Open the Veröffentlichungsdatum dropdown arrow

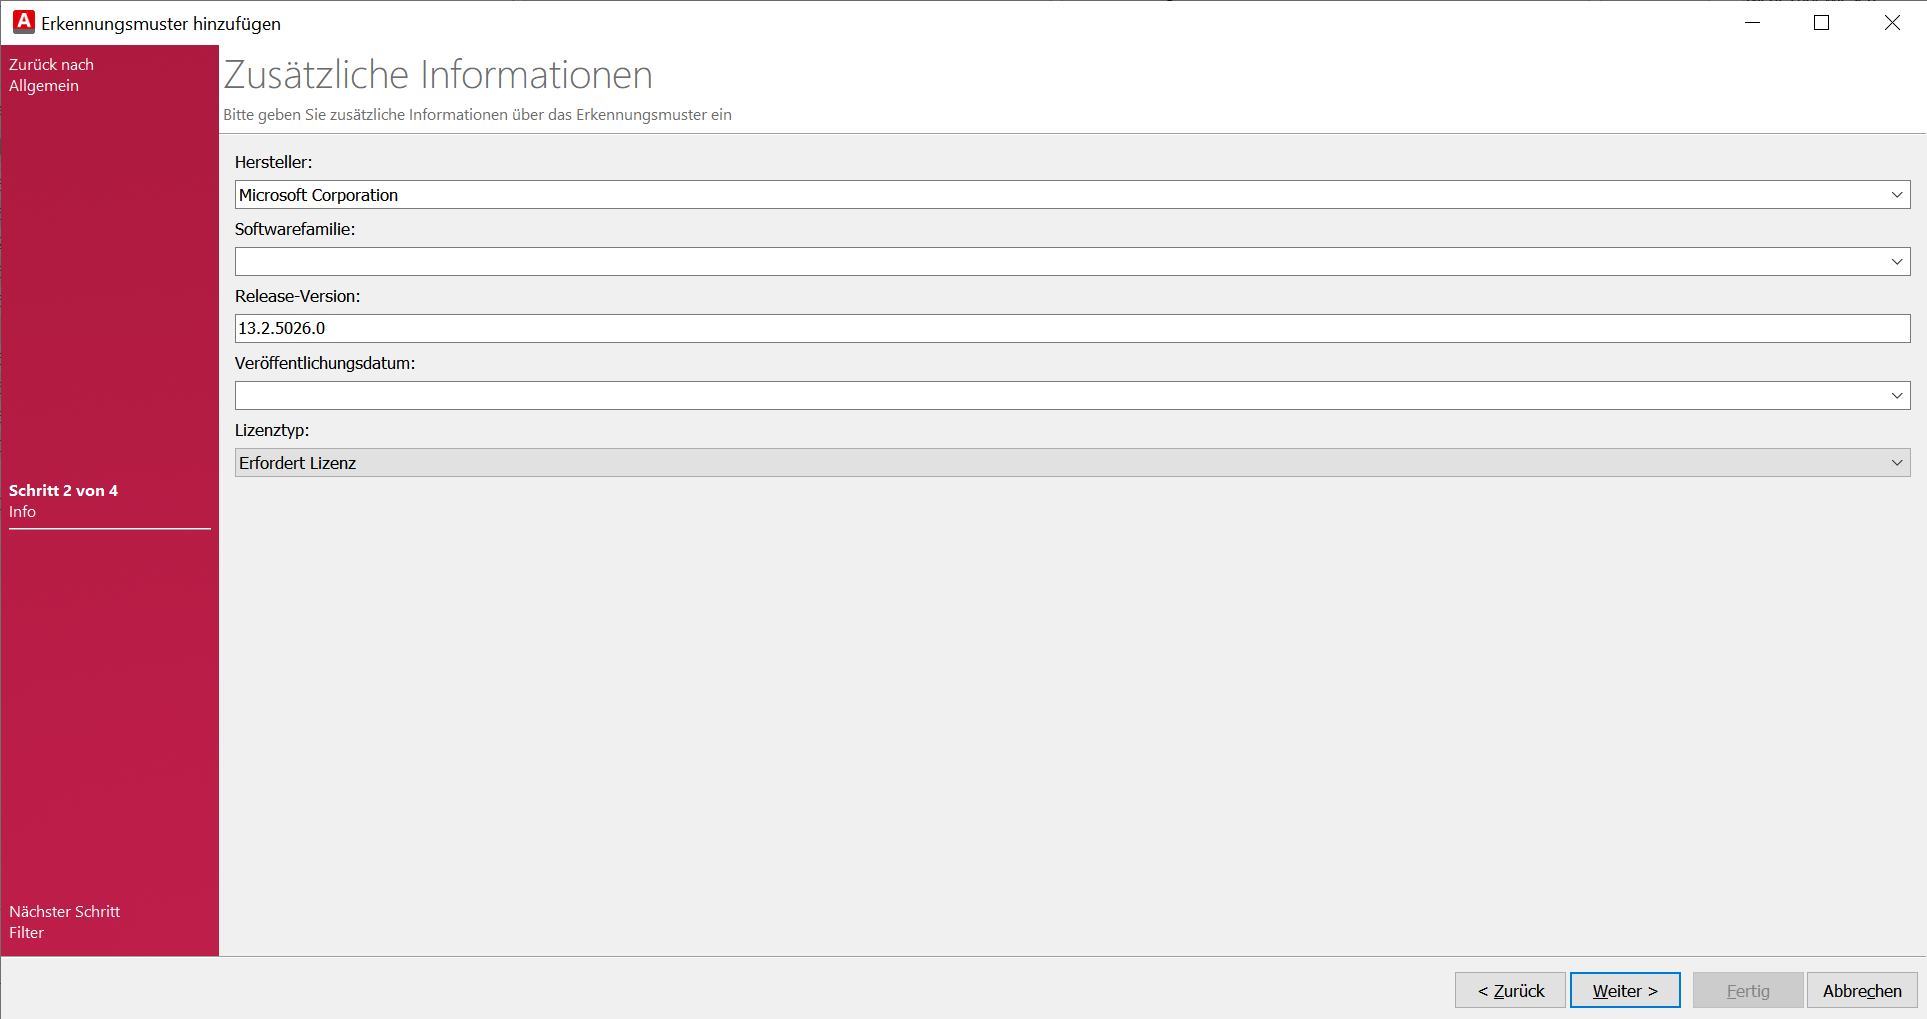coord(1896,396)
